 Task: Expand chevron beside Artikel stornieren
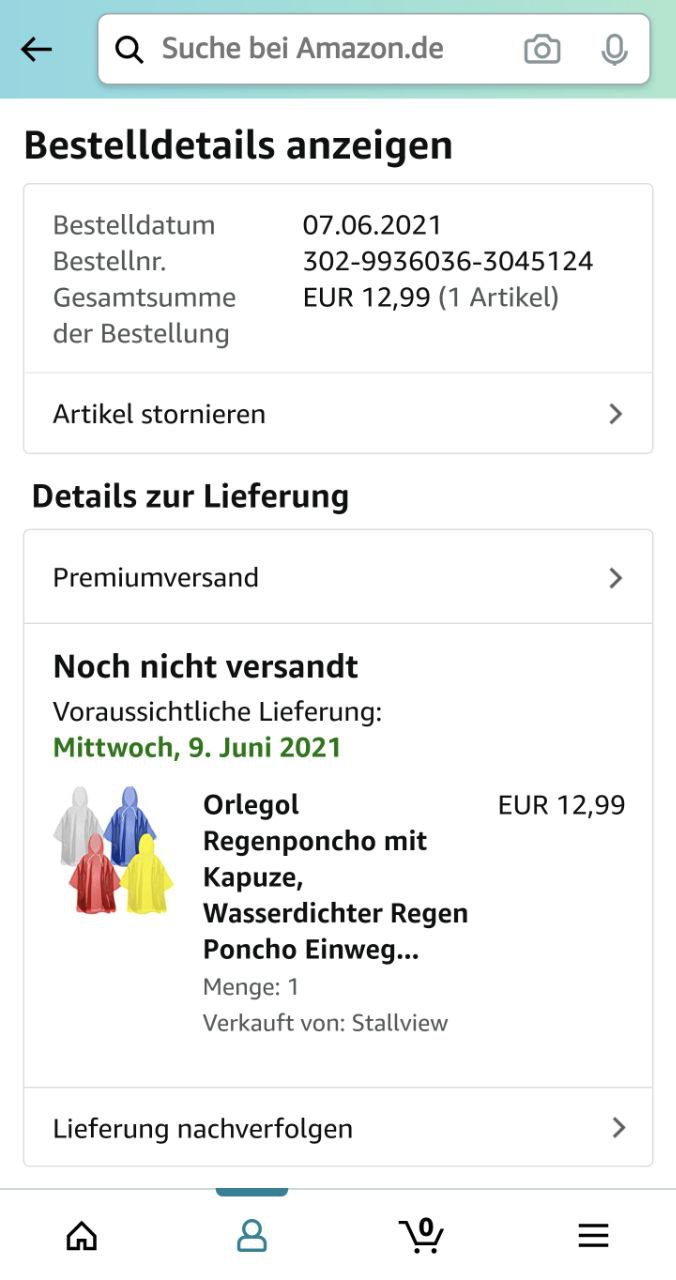coord(616,414)
